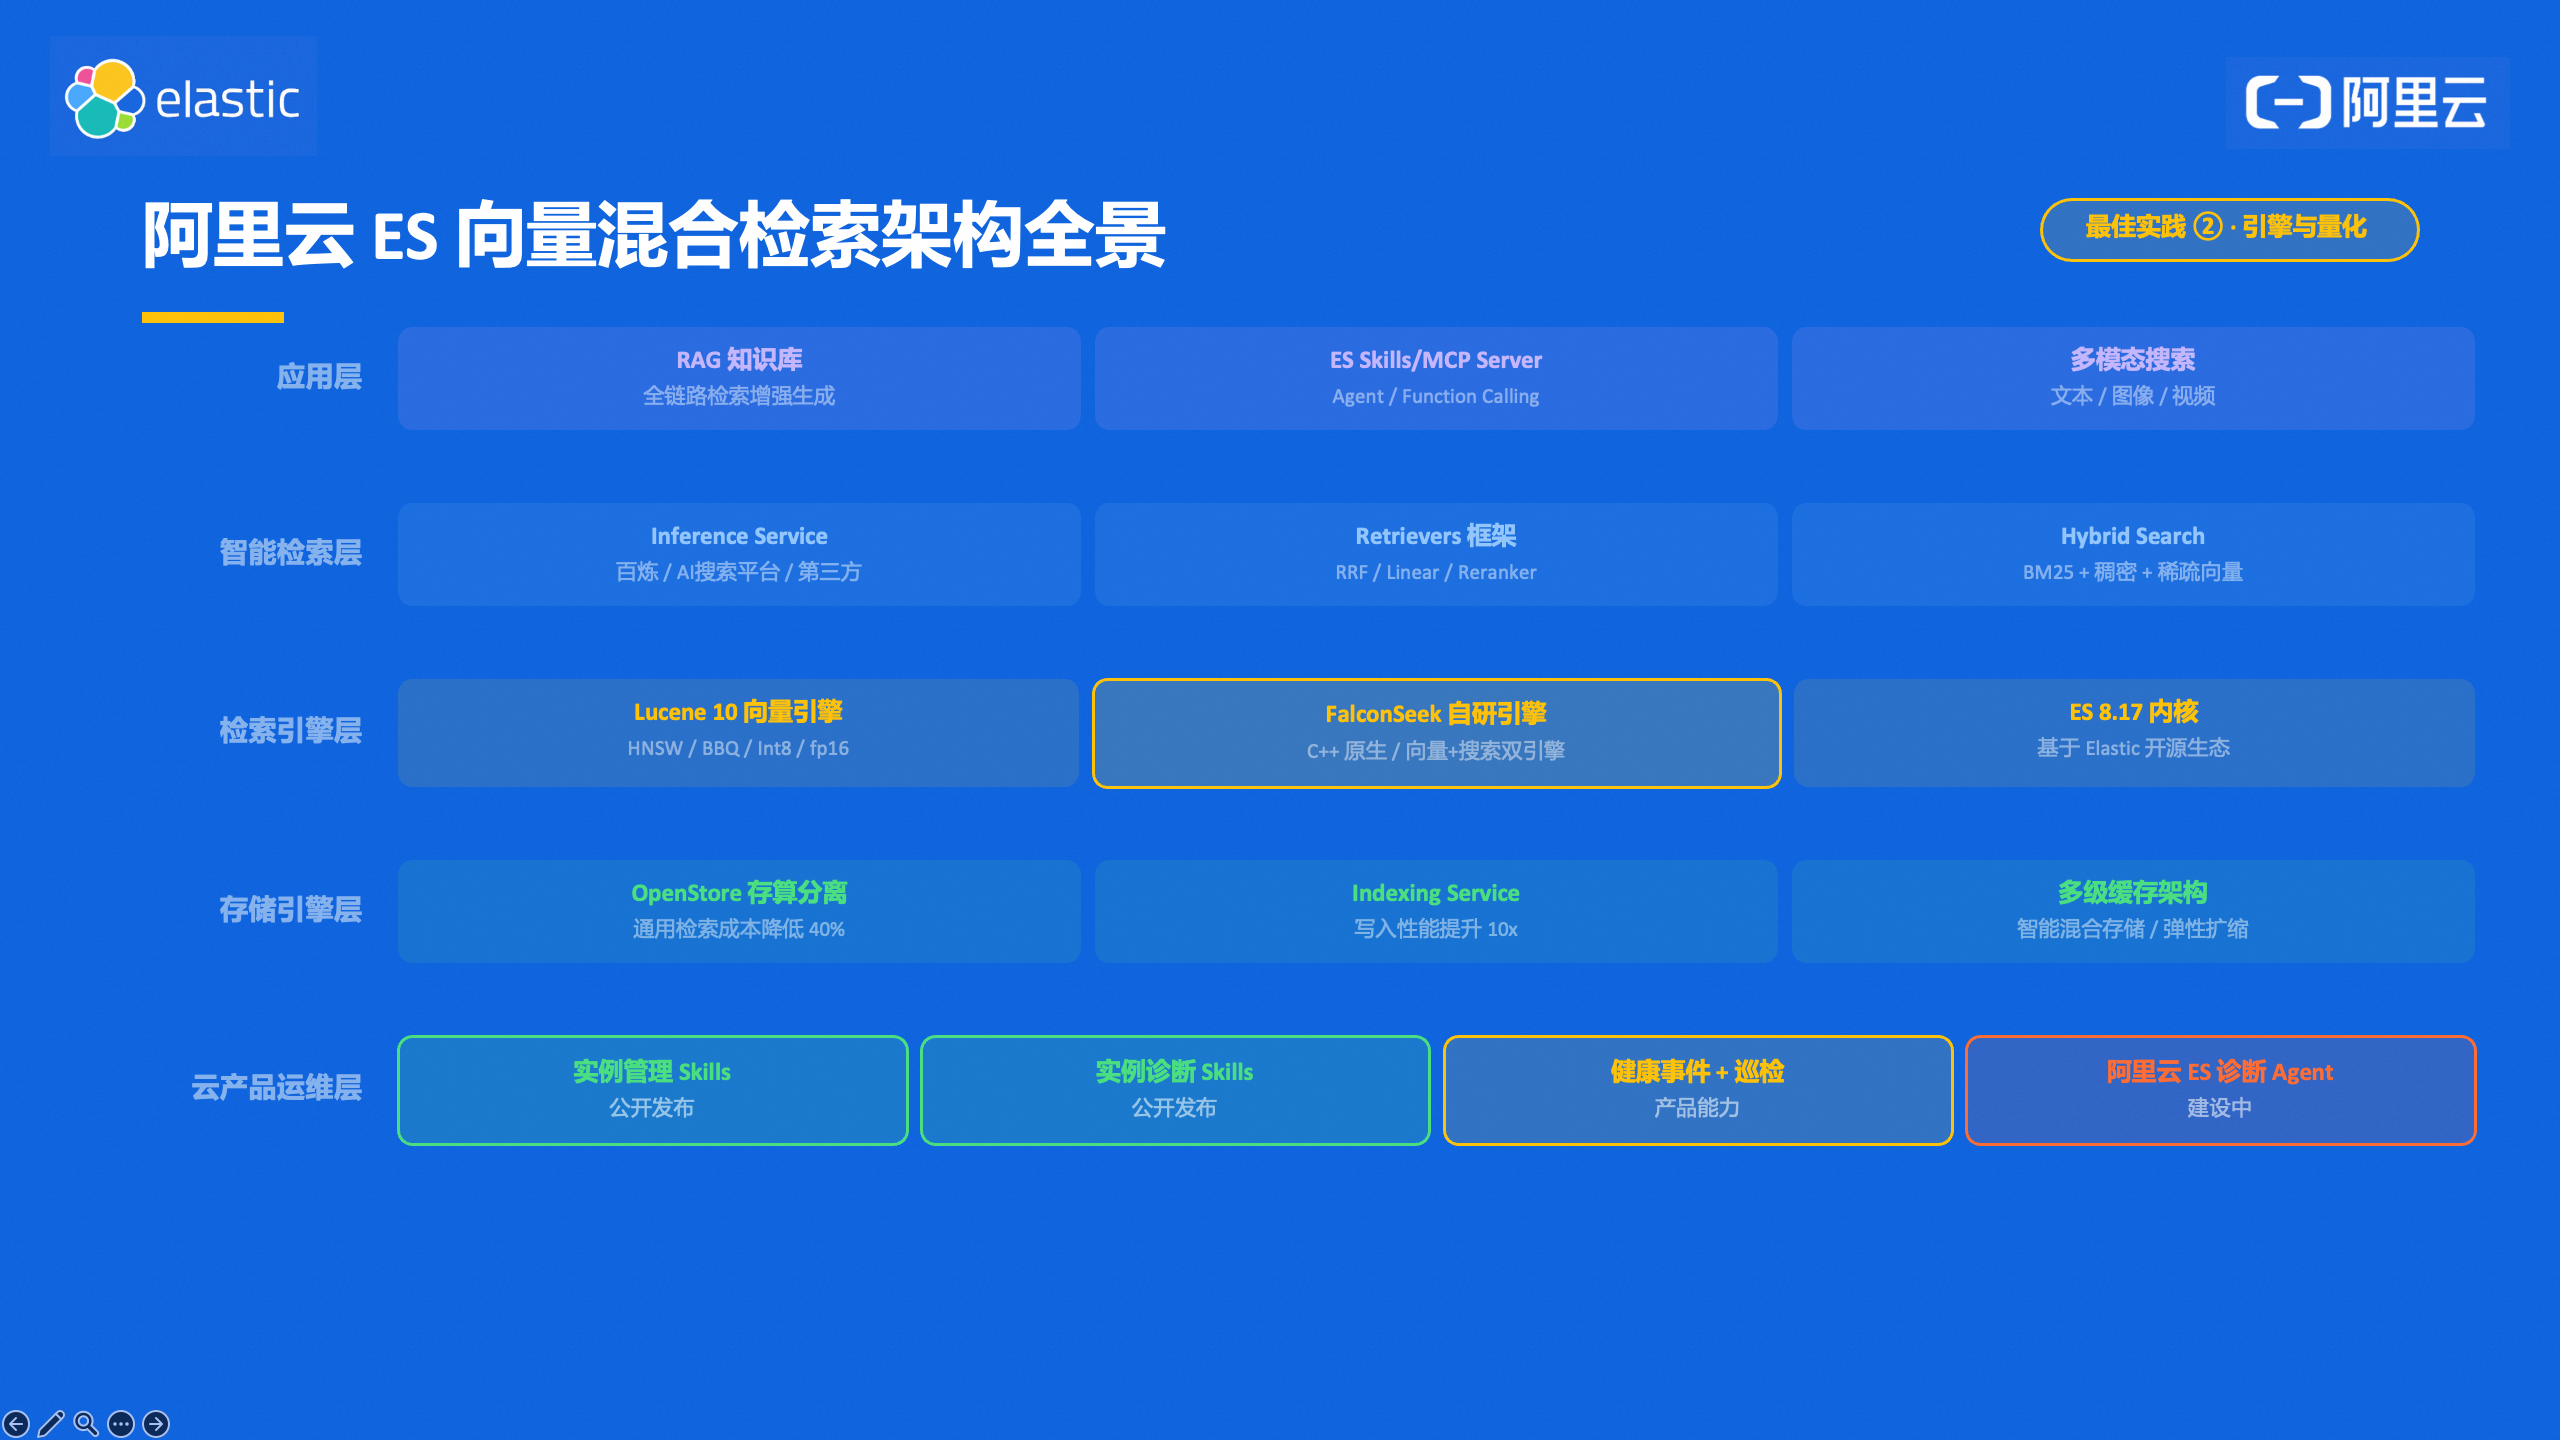This screenshot has width=2560, height=1440.
Task: Select the 多模态搜索 card
Action: [2133, 378]
